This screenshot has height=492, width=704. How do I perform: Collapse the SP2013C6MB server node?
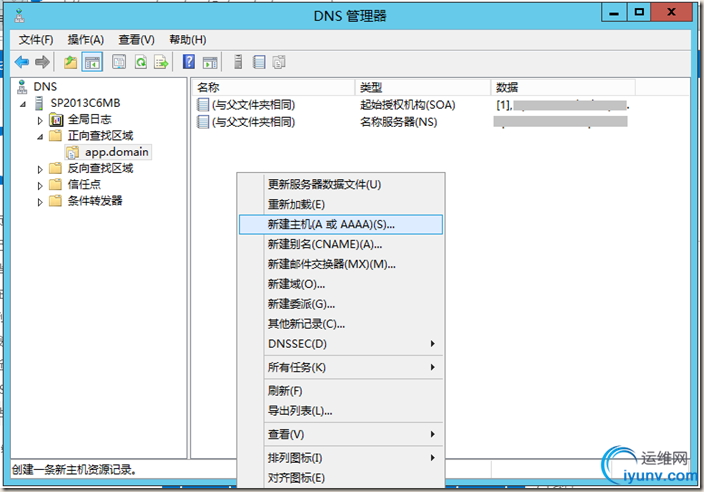pos(23,104)
